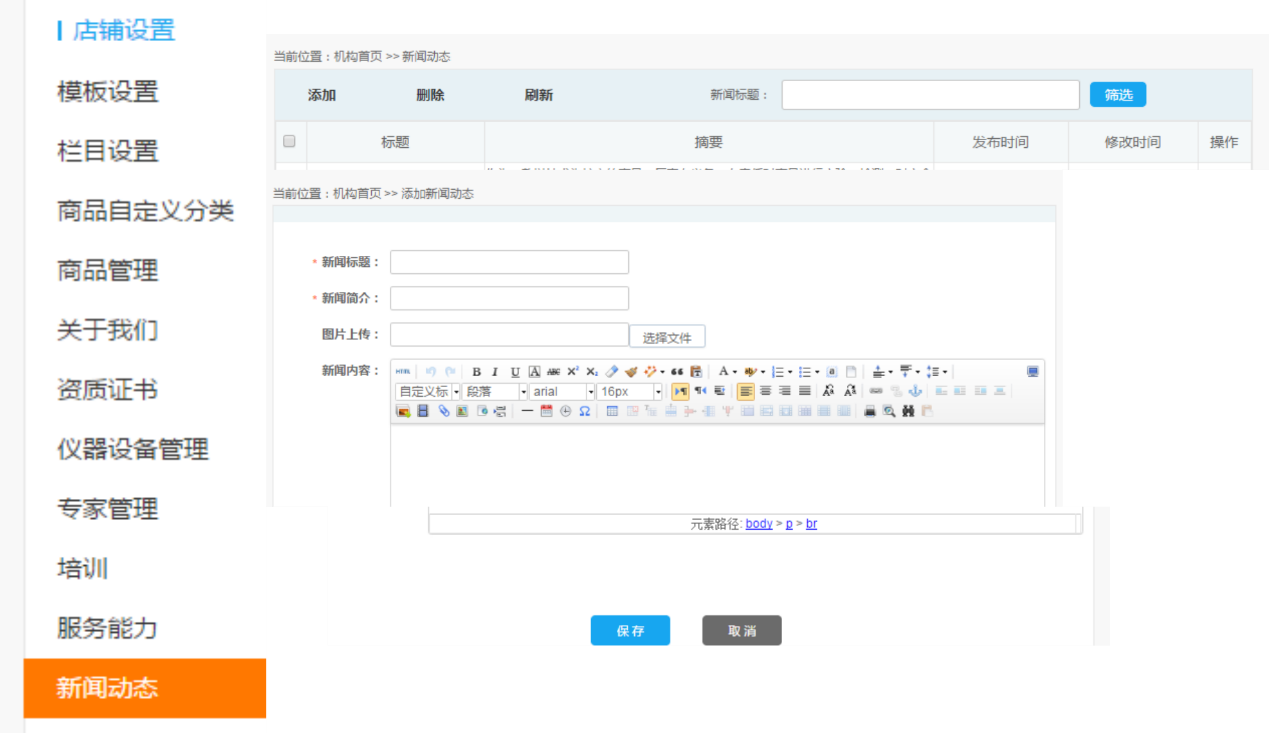Apply underline formatting in the editor

(515, 371)
